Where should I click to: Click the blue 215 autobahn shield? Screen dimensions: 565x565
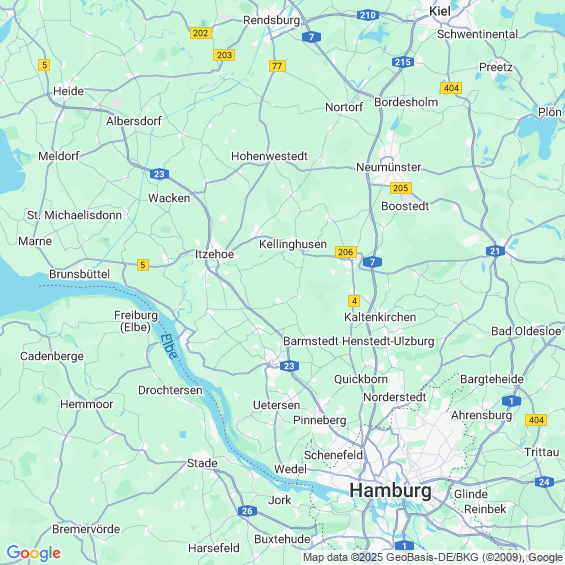coord(403,62)
